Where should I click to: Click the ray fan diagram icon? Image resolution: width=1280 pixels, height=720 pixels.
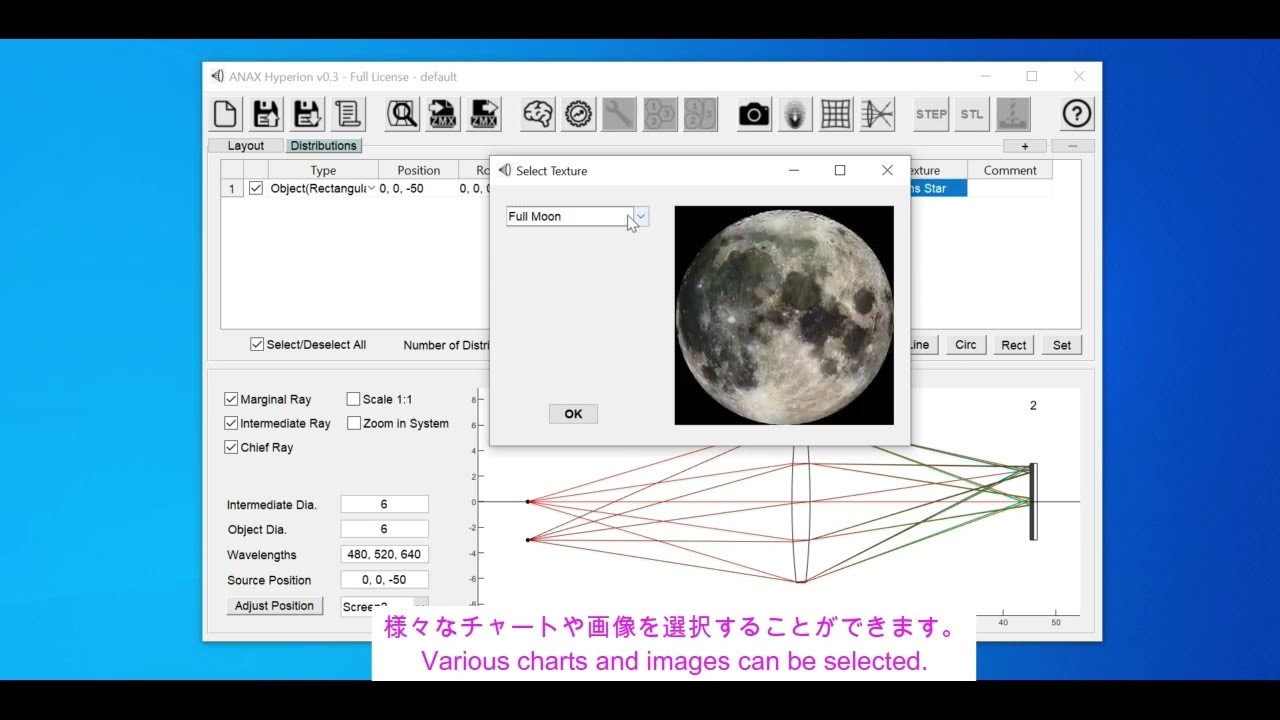[877, 114]
